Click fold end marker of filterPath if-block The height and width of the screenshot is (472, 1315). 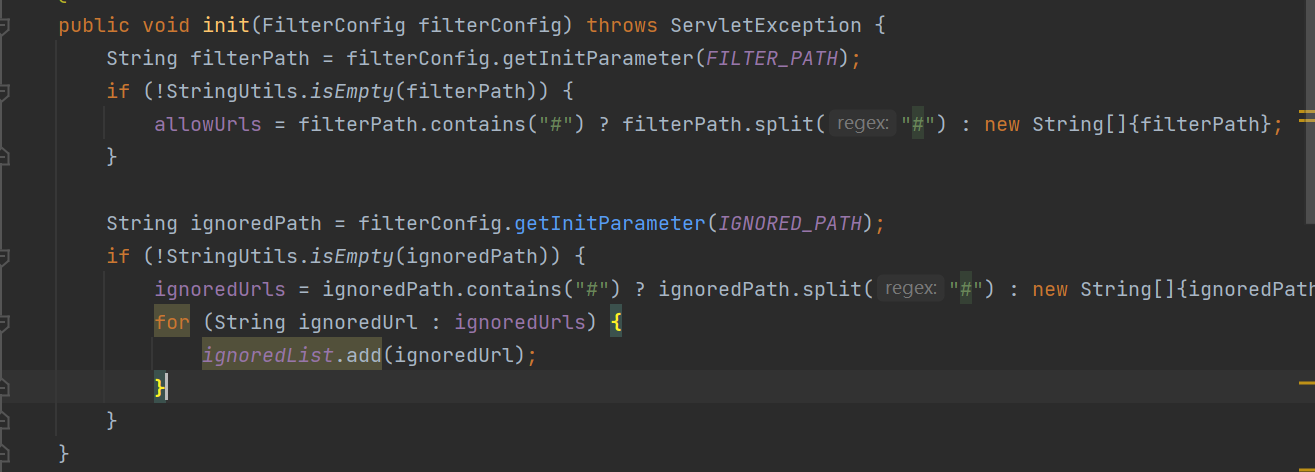pos(3,158)
